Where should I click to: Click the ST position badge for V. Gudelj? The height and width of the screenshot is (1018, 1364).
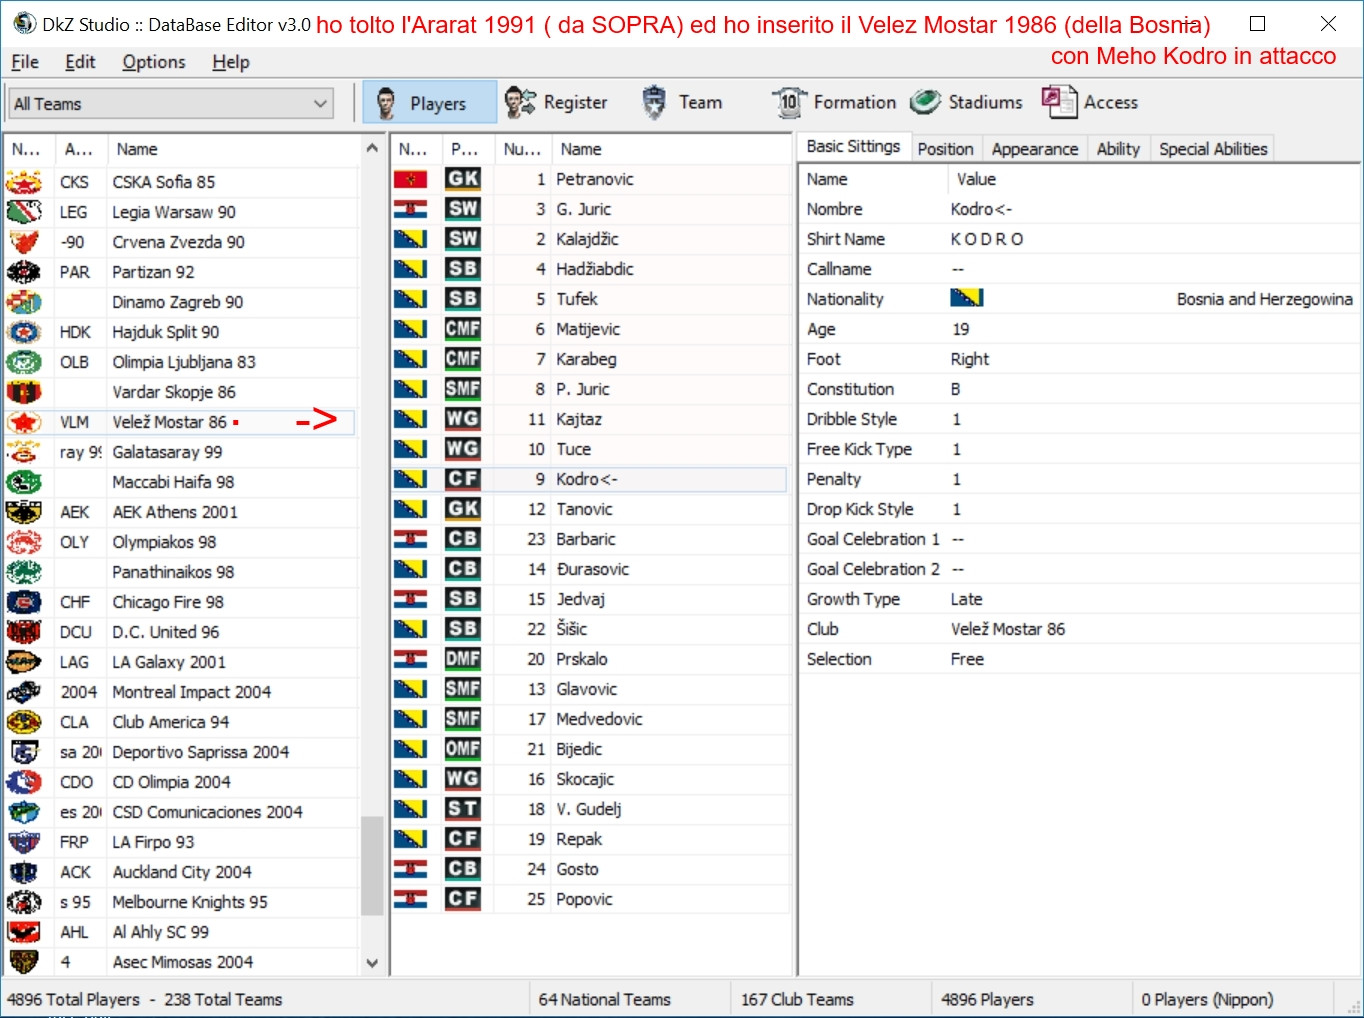click(x=463, y=809)
